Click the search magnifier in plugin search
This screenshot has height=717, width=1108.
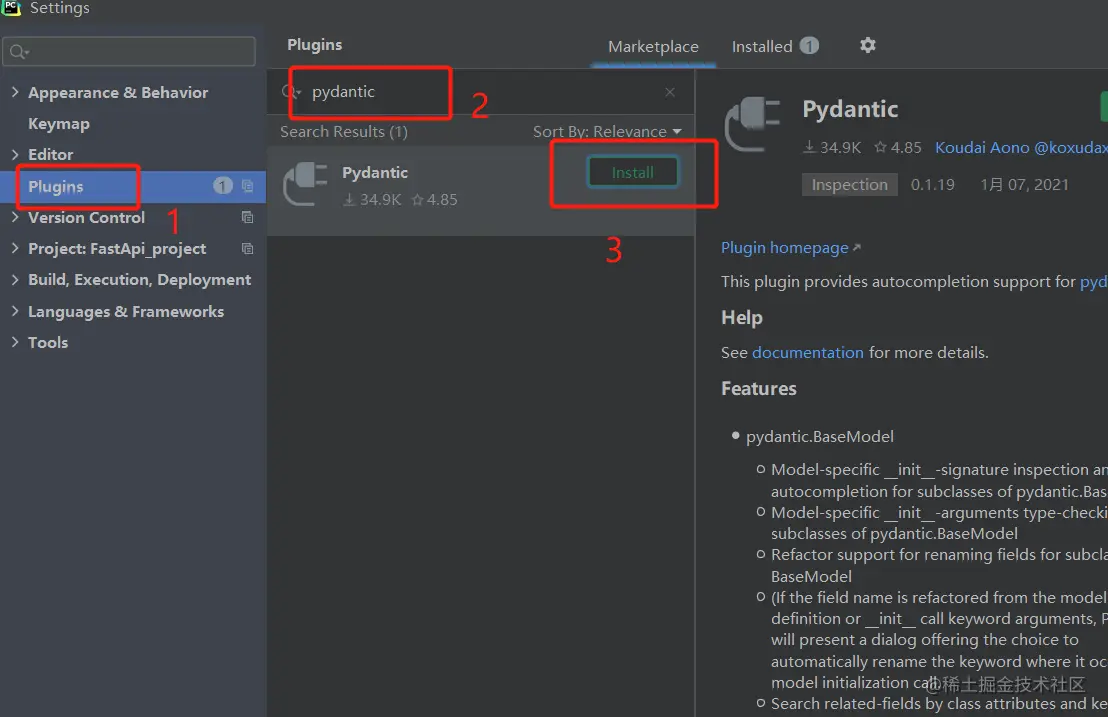coord(290,92)
